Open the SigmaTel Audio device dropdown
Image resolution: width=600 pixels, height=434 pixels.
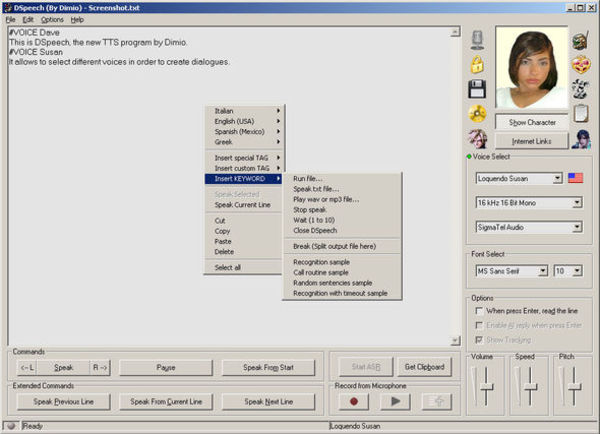click(x=577, y=227)
